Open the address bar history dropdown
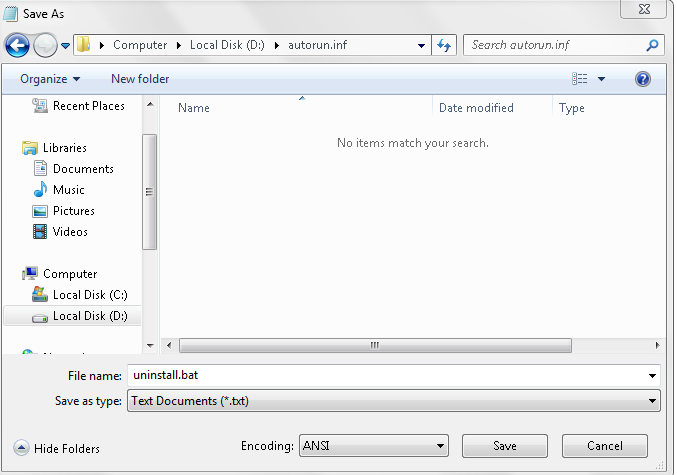The height and width of the screenshot is (475, 677). tap(421, 45)
